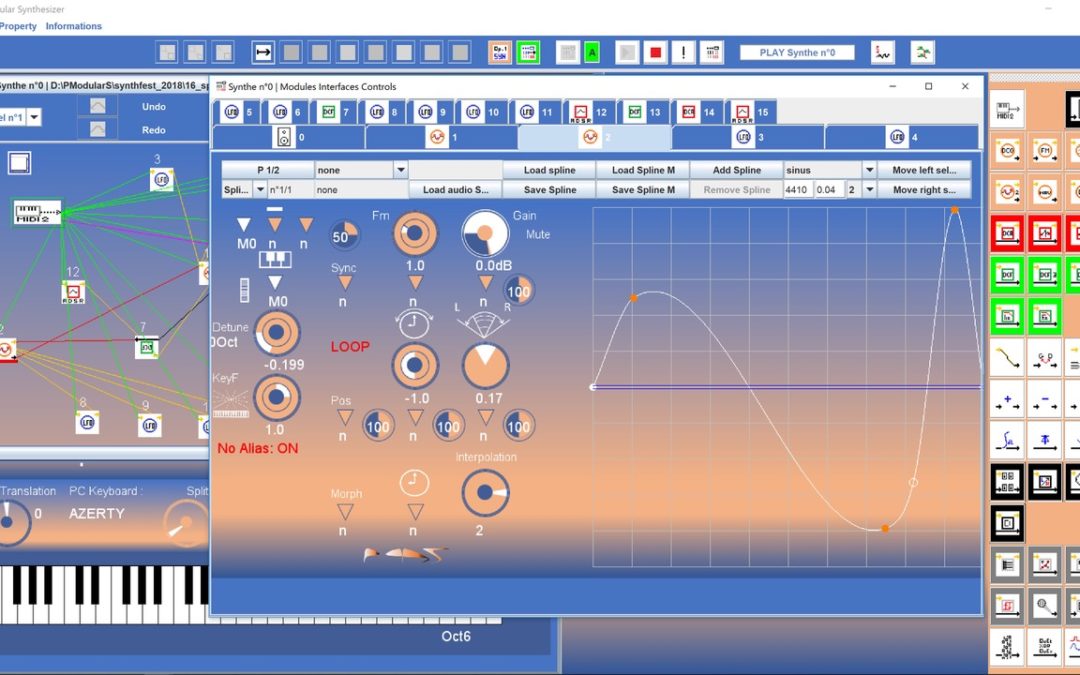Click the Load spline button
Image resolution: width=1080 pixels, height=675 pixels.
click(549, 170)
